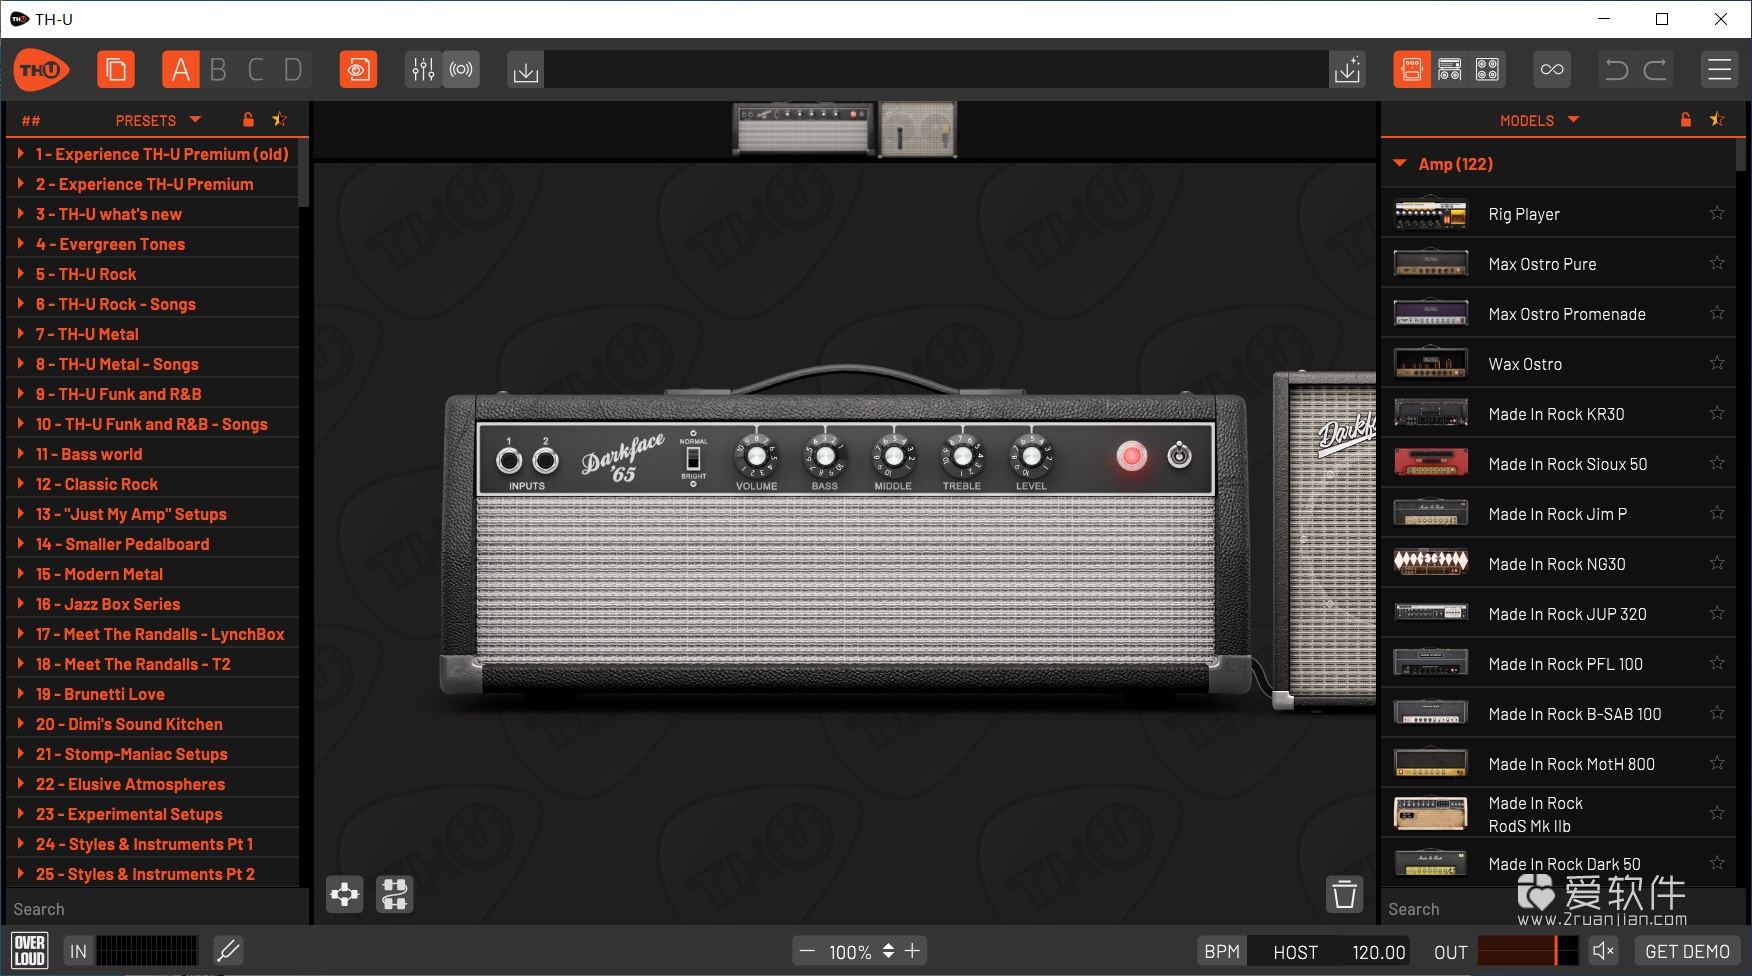The image size is (1752, 976).
Task: Click the four-arrow move icon
Action: tap(345, 894)
